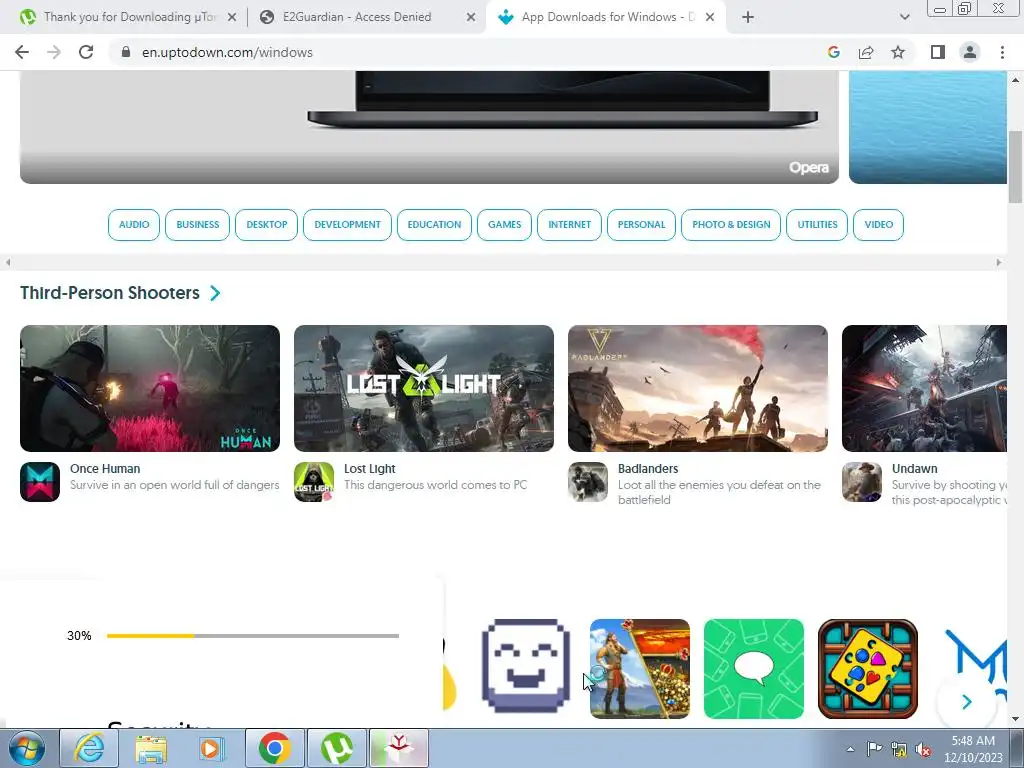Open the tab search dropdown
Screen dimensions: 1024x768
(x=904, y=17)
